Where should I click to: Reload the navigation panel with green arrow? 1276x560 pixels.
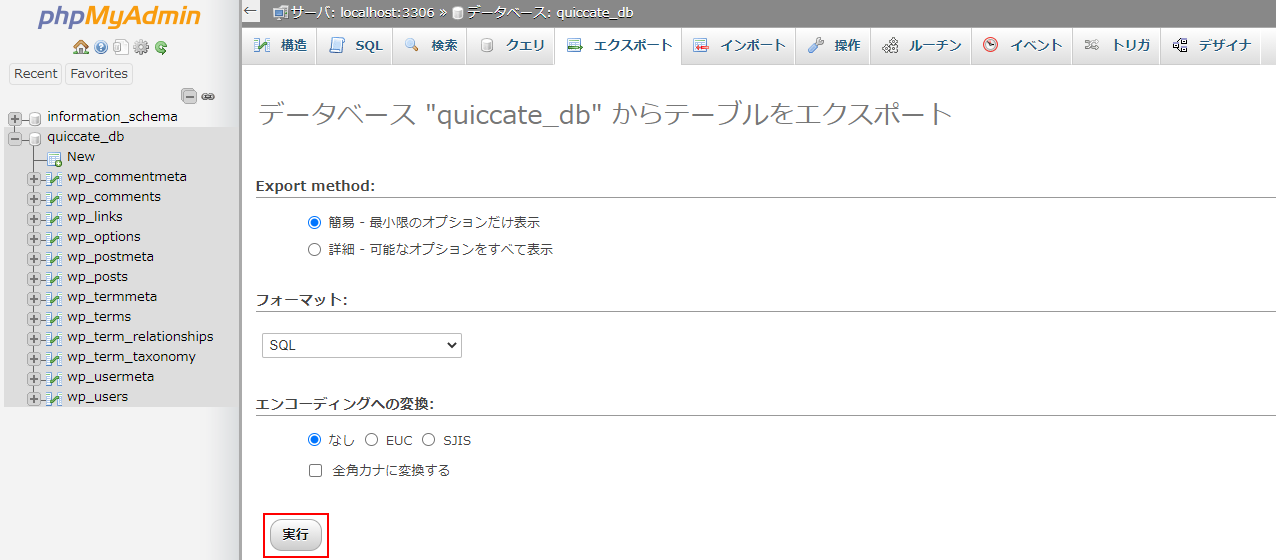(x=161, y=47)
